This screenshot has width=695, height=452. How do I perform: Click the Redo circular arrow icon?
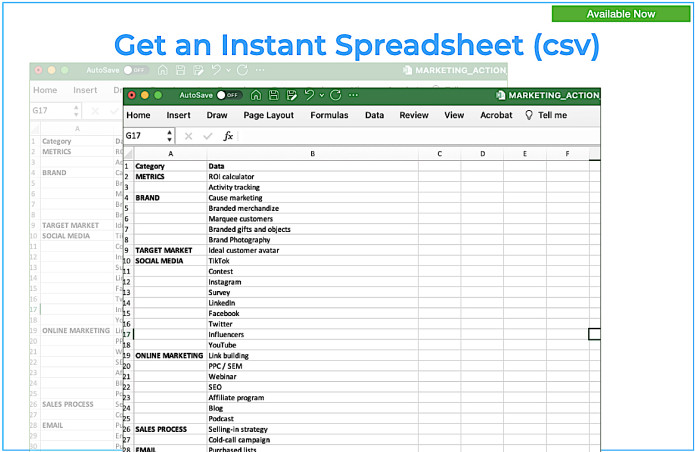coord(336,95)
